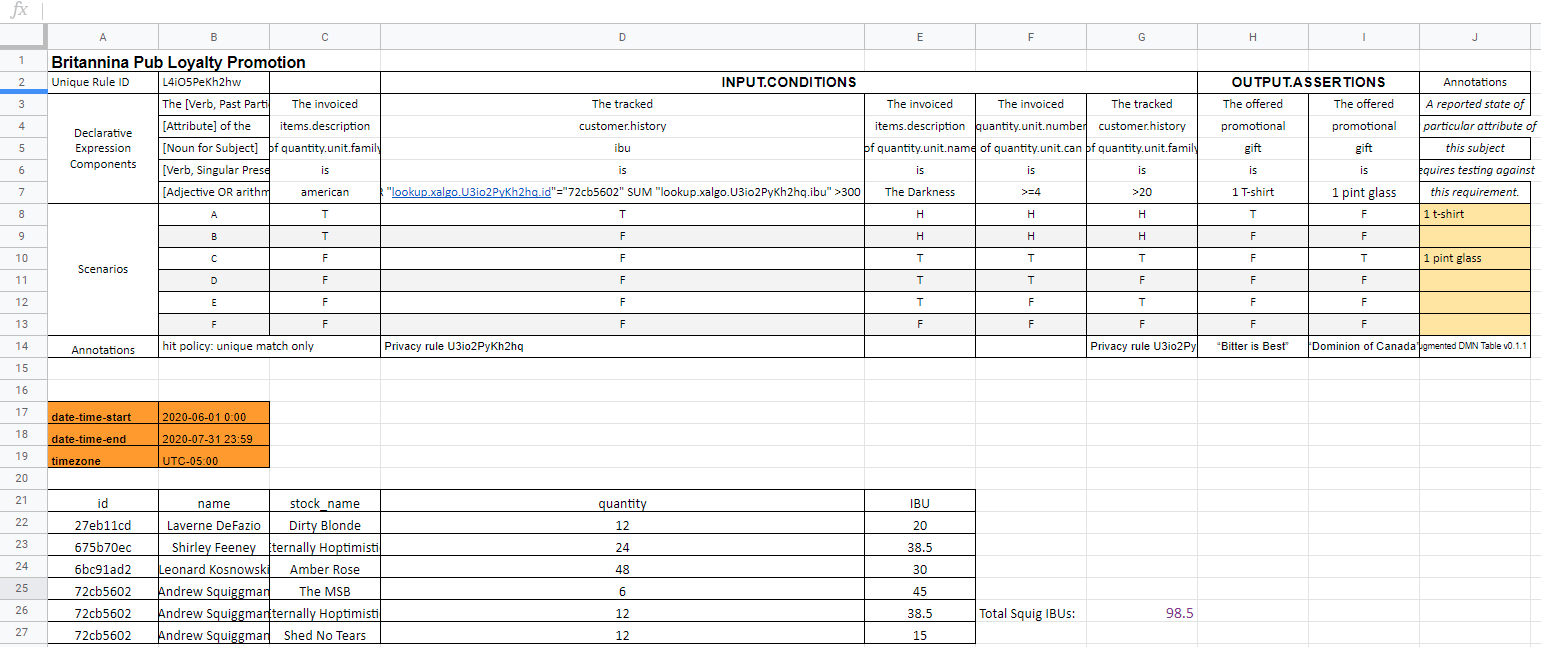Click the Unique Rule ID label cell
The image size is (1541, 647).
[x=103, y=82]
